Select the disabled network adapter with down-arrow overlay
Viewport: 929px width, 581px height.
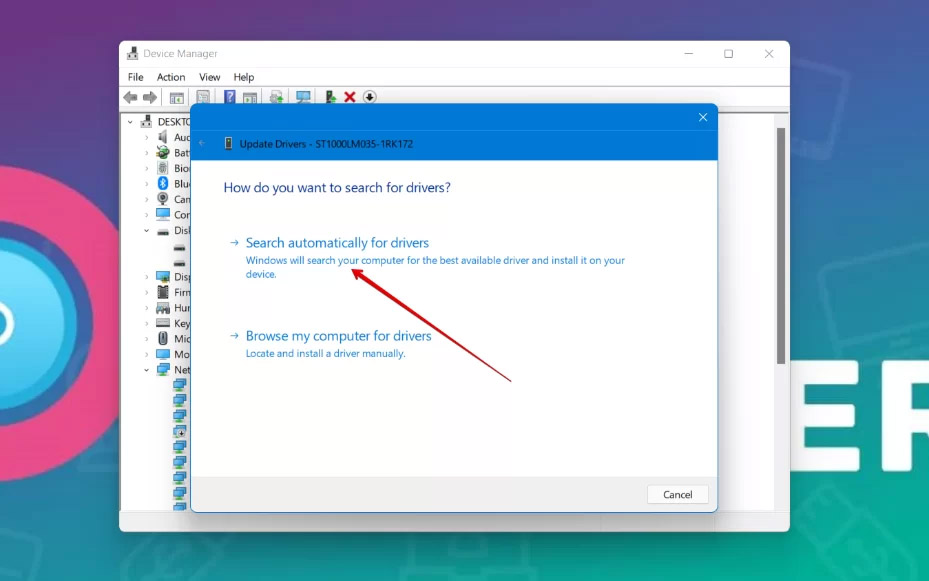(x=180, y=431)
